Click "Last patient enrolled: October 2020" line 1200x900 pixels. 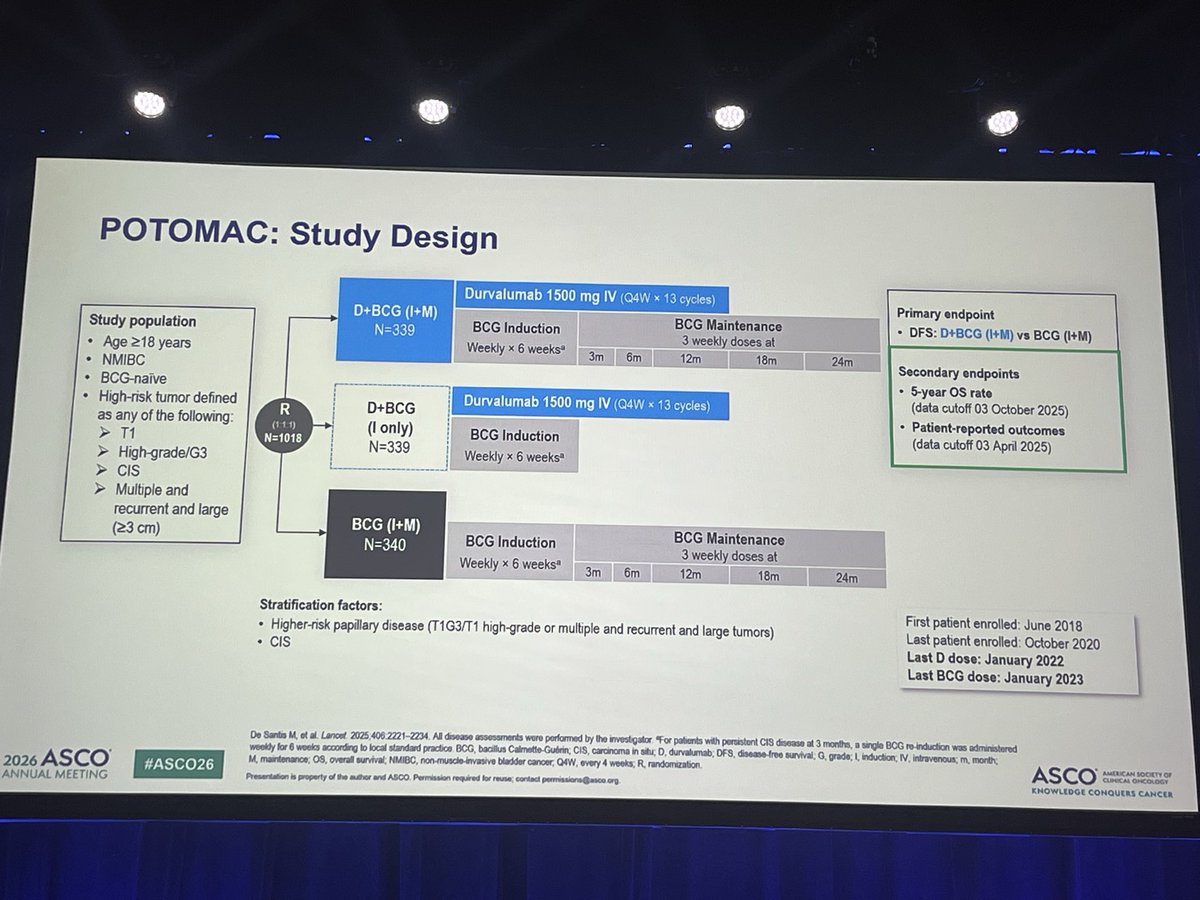(1004, 642)
